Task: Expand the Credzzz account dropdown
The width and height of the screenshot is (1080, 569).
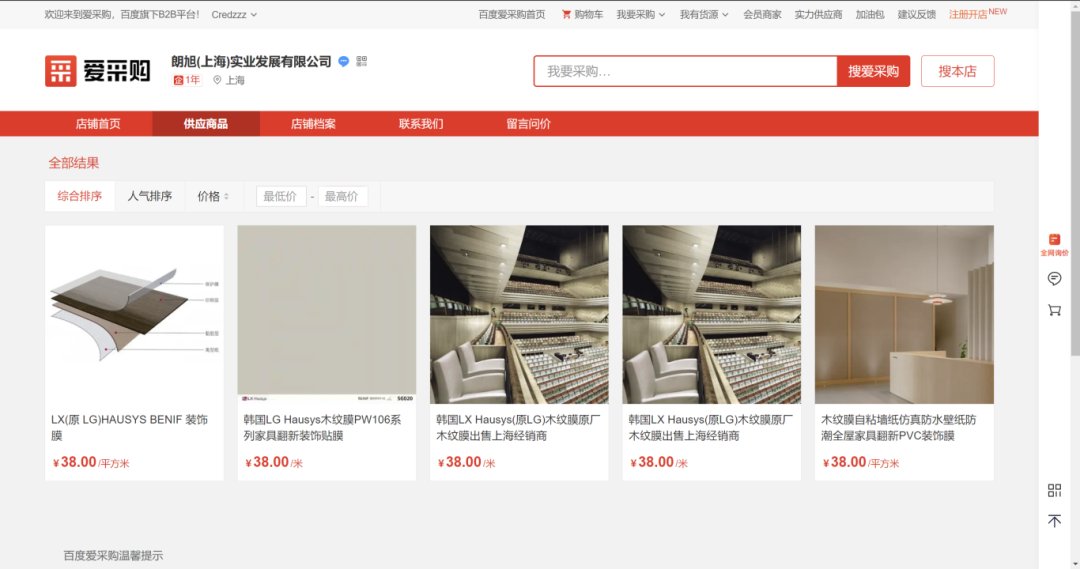Action: 234,15
